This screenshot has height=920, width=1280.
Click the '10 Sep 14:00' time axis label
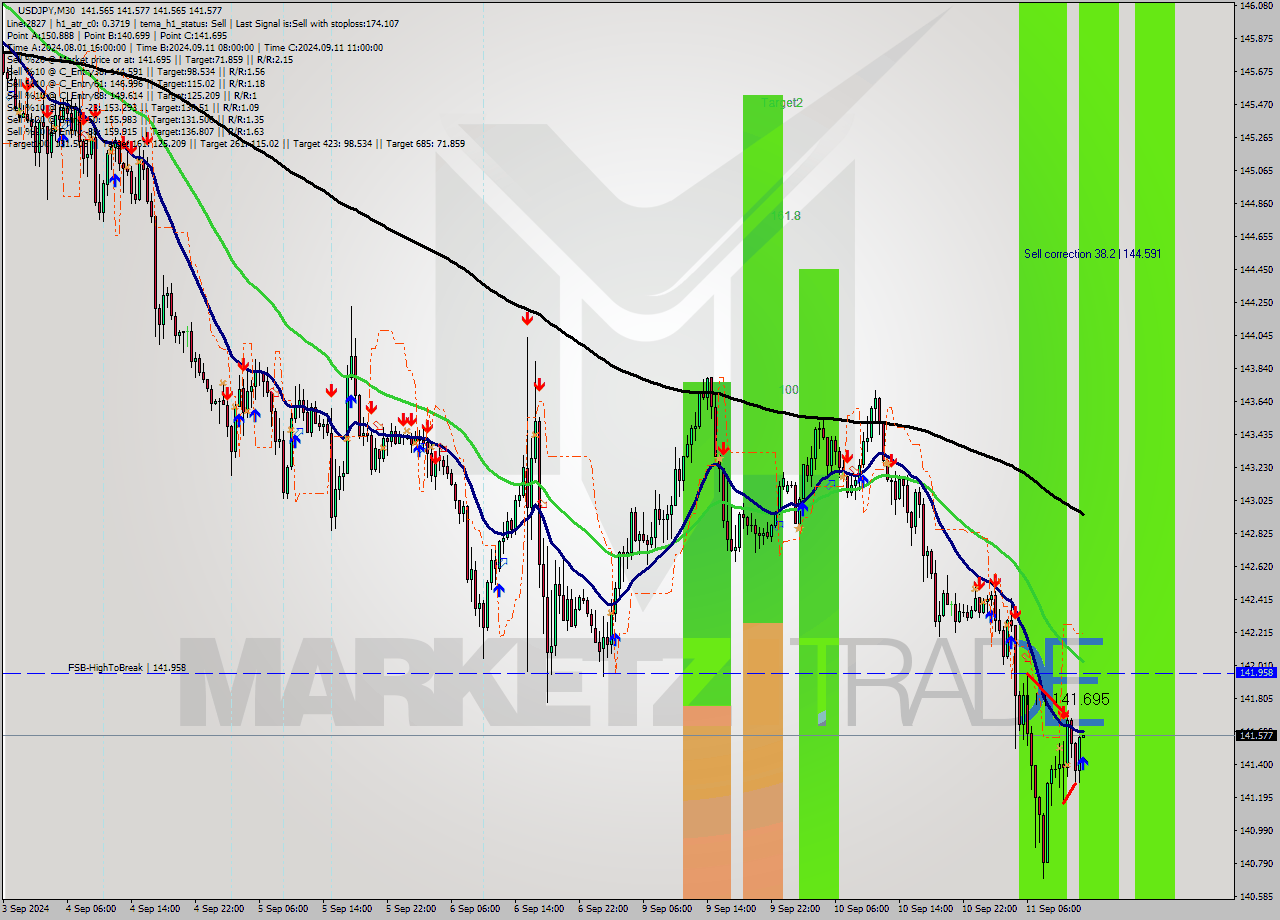coord(924,909)
